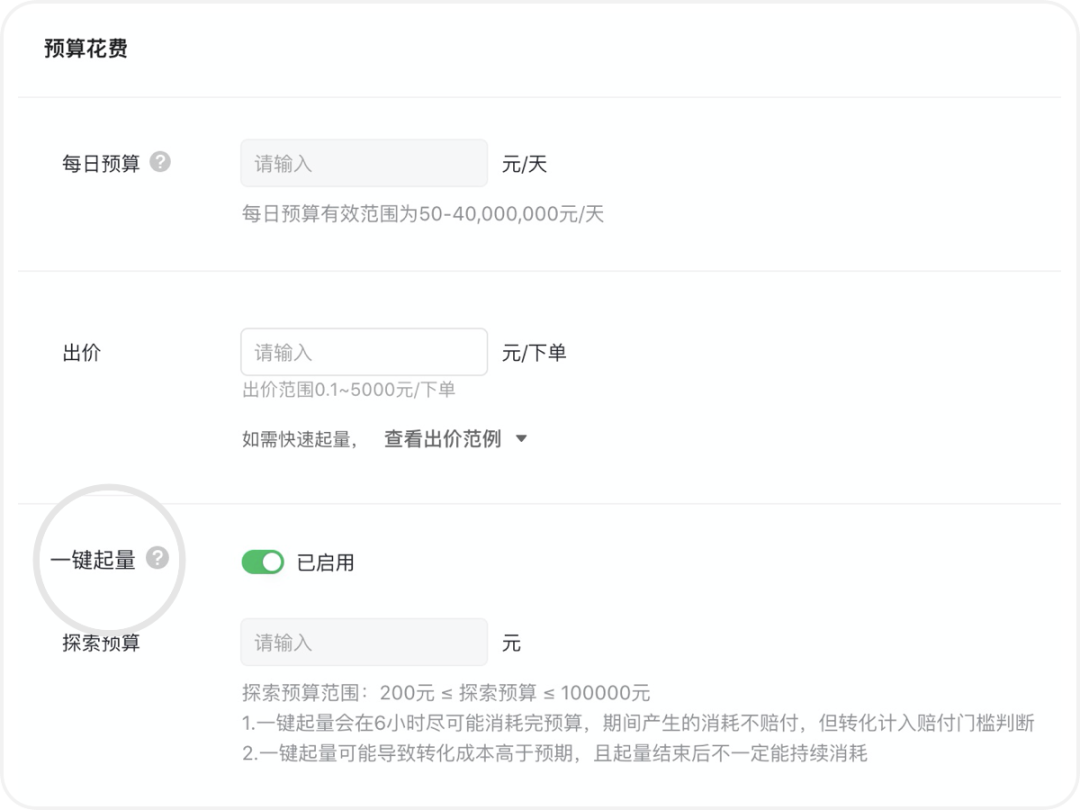
Task: Click the 已启用 status label
Action: [x=325, y=563]
